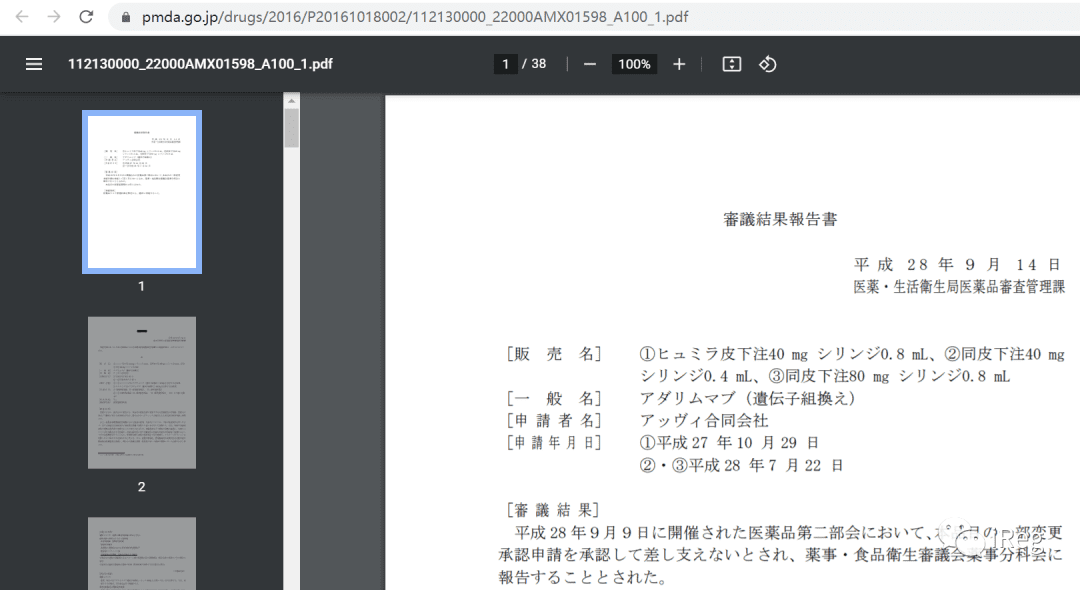Edit the current page number field
The image size is (1080, 590).
click(505, 64)
